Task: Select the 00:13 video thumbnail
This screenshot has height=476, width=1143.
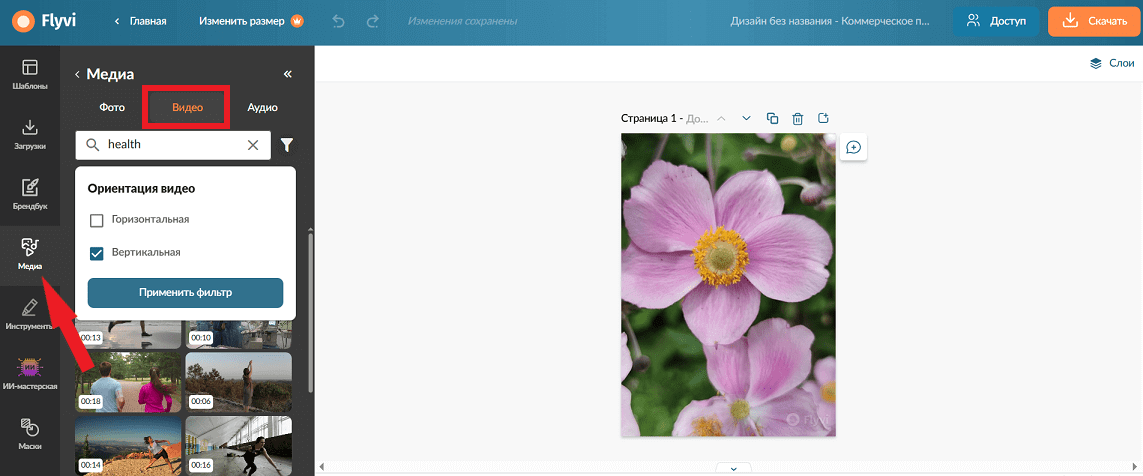Action: pyautogui.click(x=128, y=335)
